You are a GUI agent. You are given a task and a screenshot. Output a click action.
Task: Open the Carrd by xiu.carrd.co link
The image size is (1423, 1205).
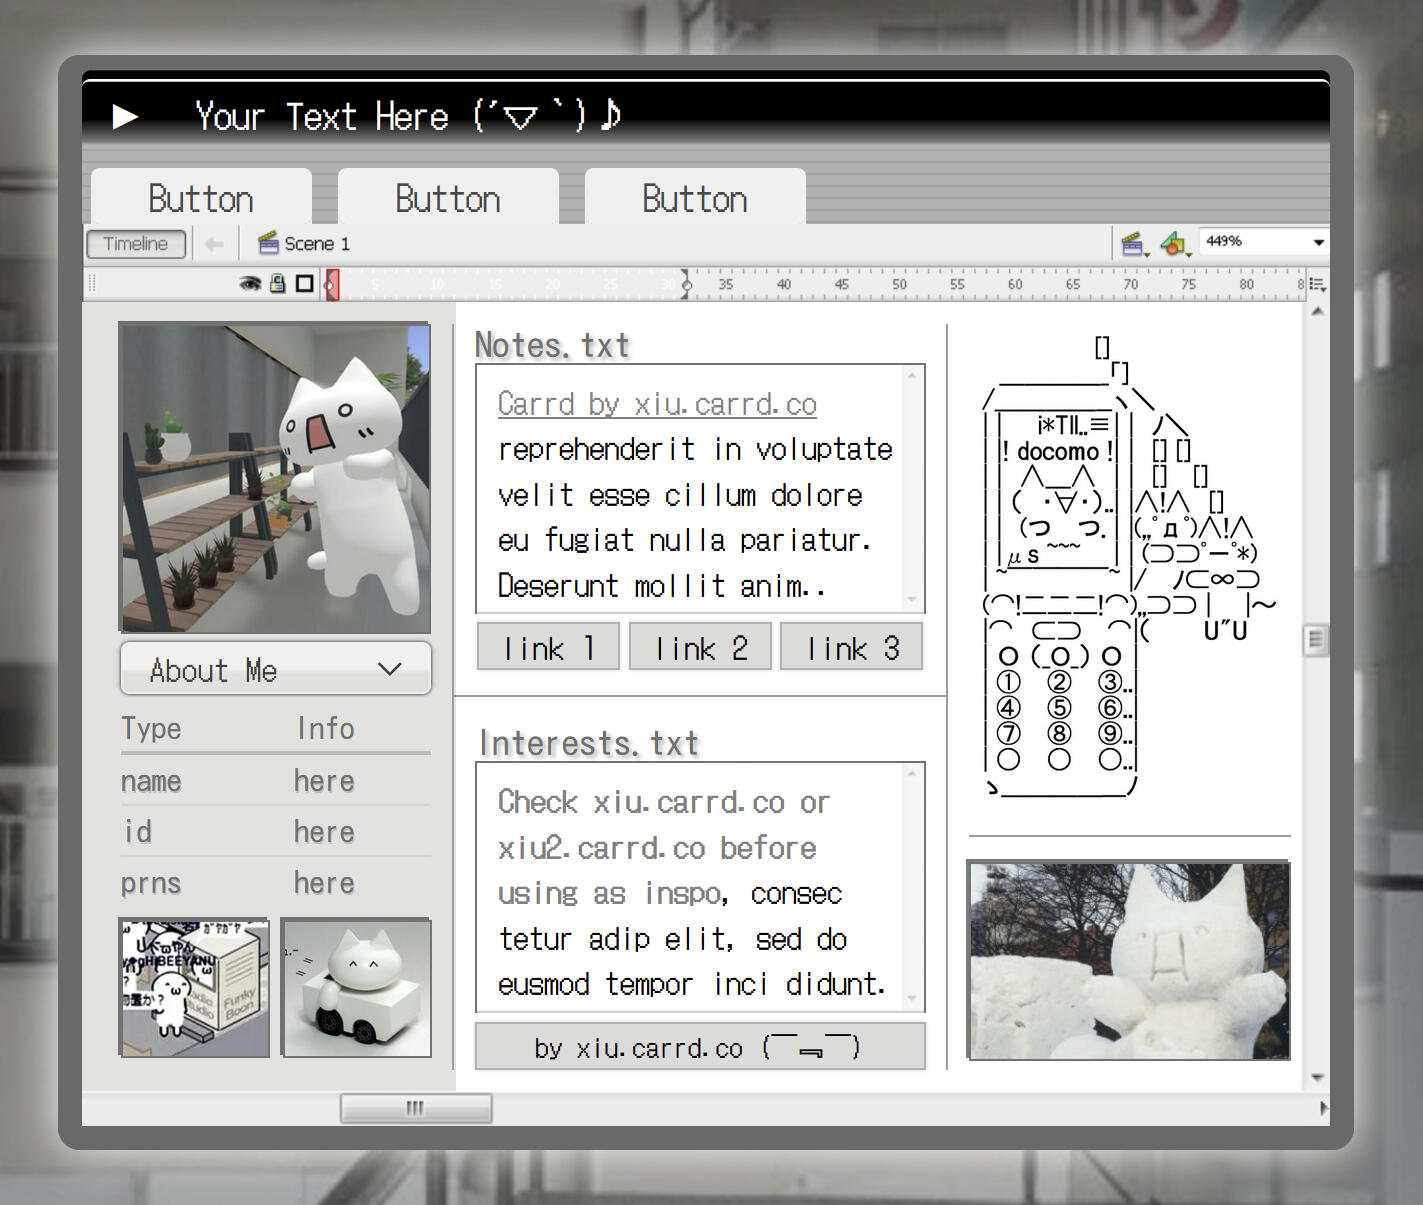657,404
